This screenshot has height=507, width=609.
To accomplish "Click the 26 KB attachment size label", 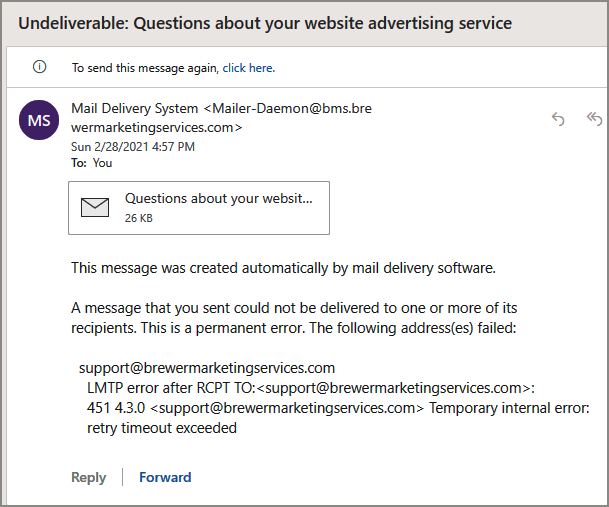I will [x=139, y=218].
